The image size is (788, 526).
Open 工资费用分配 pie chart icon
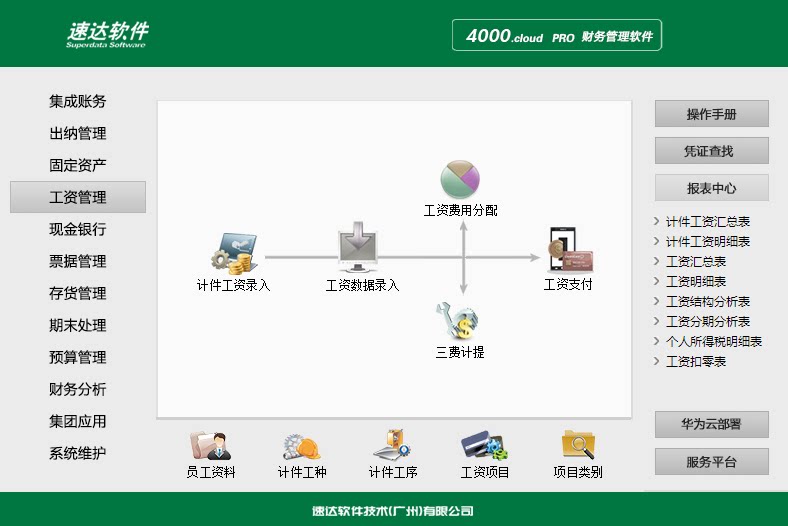[460, 179]
